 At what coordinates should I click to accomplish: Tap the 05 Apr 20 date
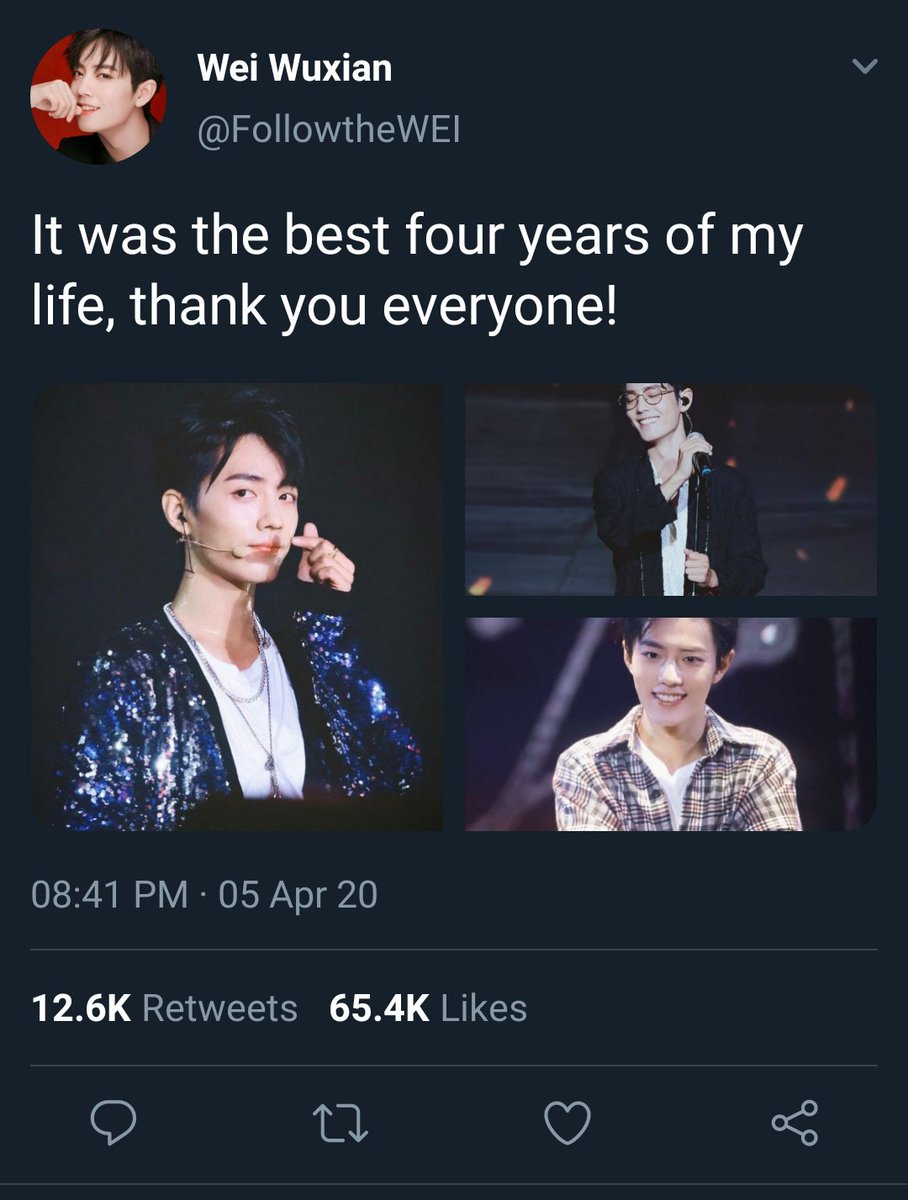tap(298, 893)
